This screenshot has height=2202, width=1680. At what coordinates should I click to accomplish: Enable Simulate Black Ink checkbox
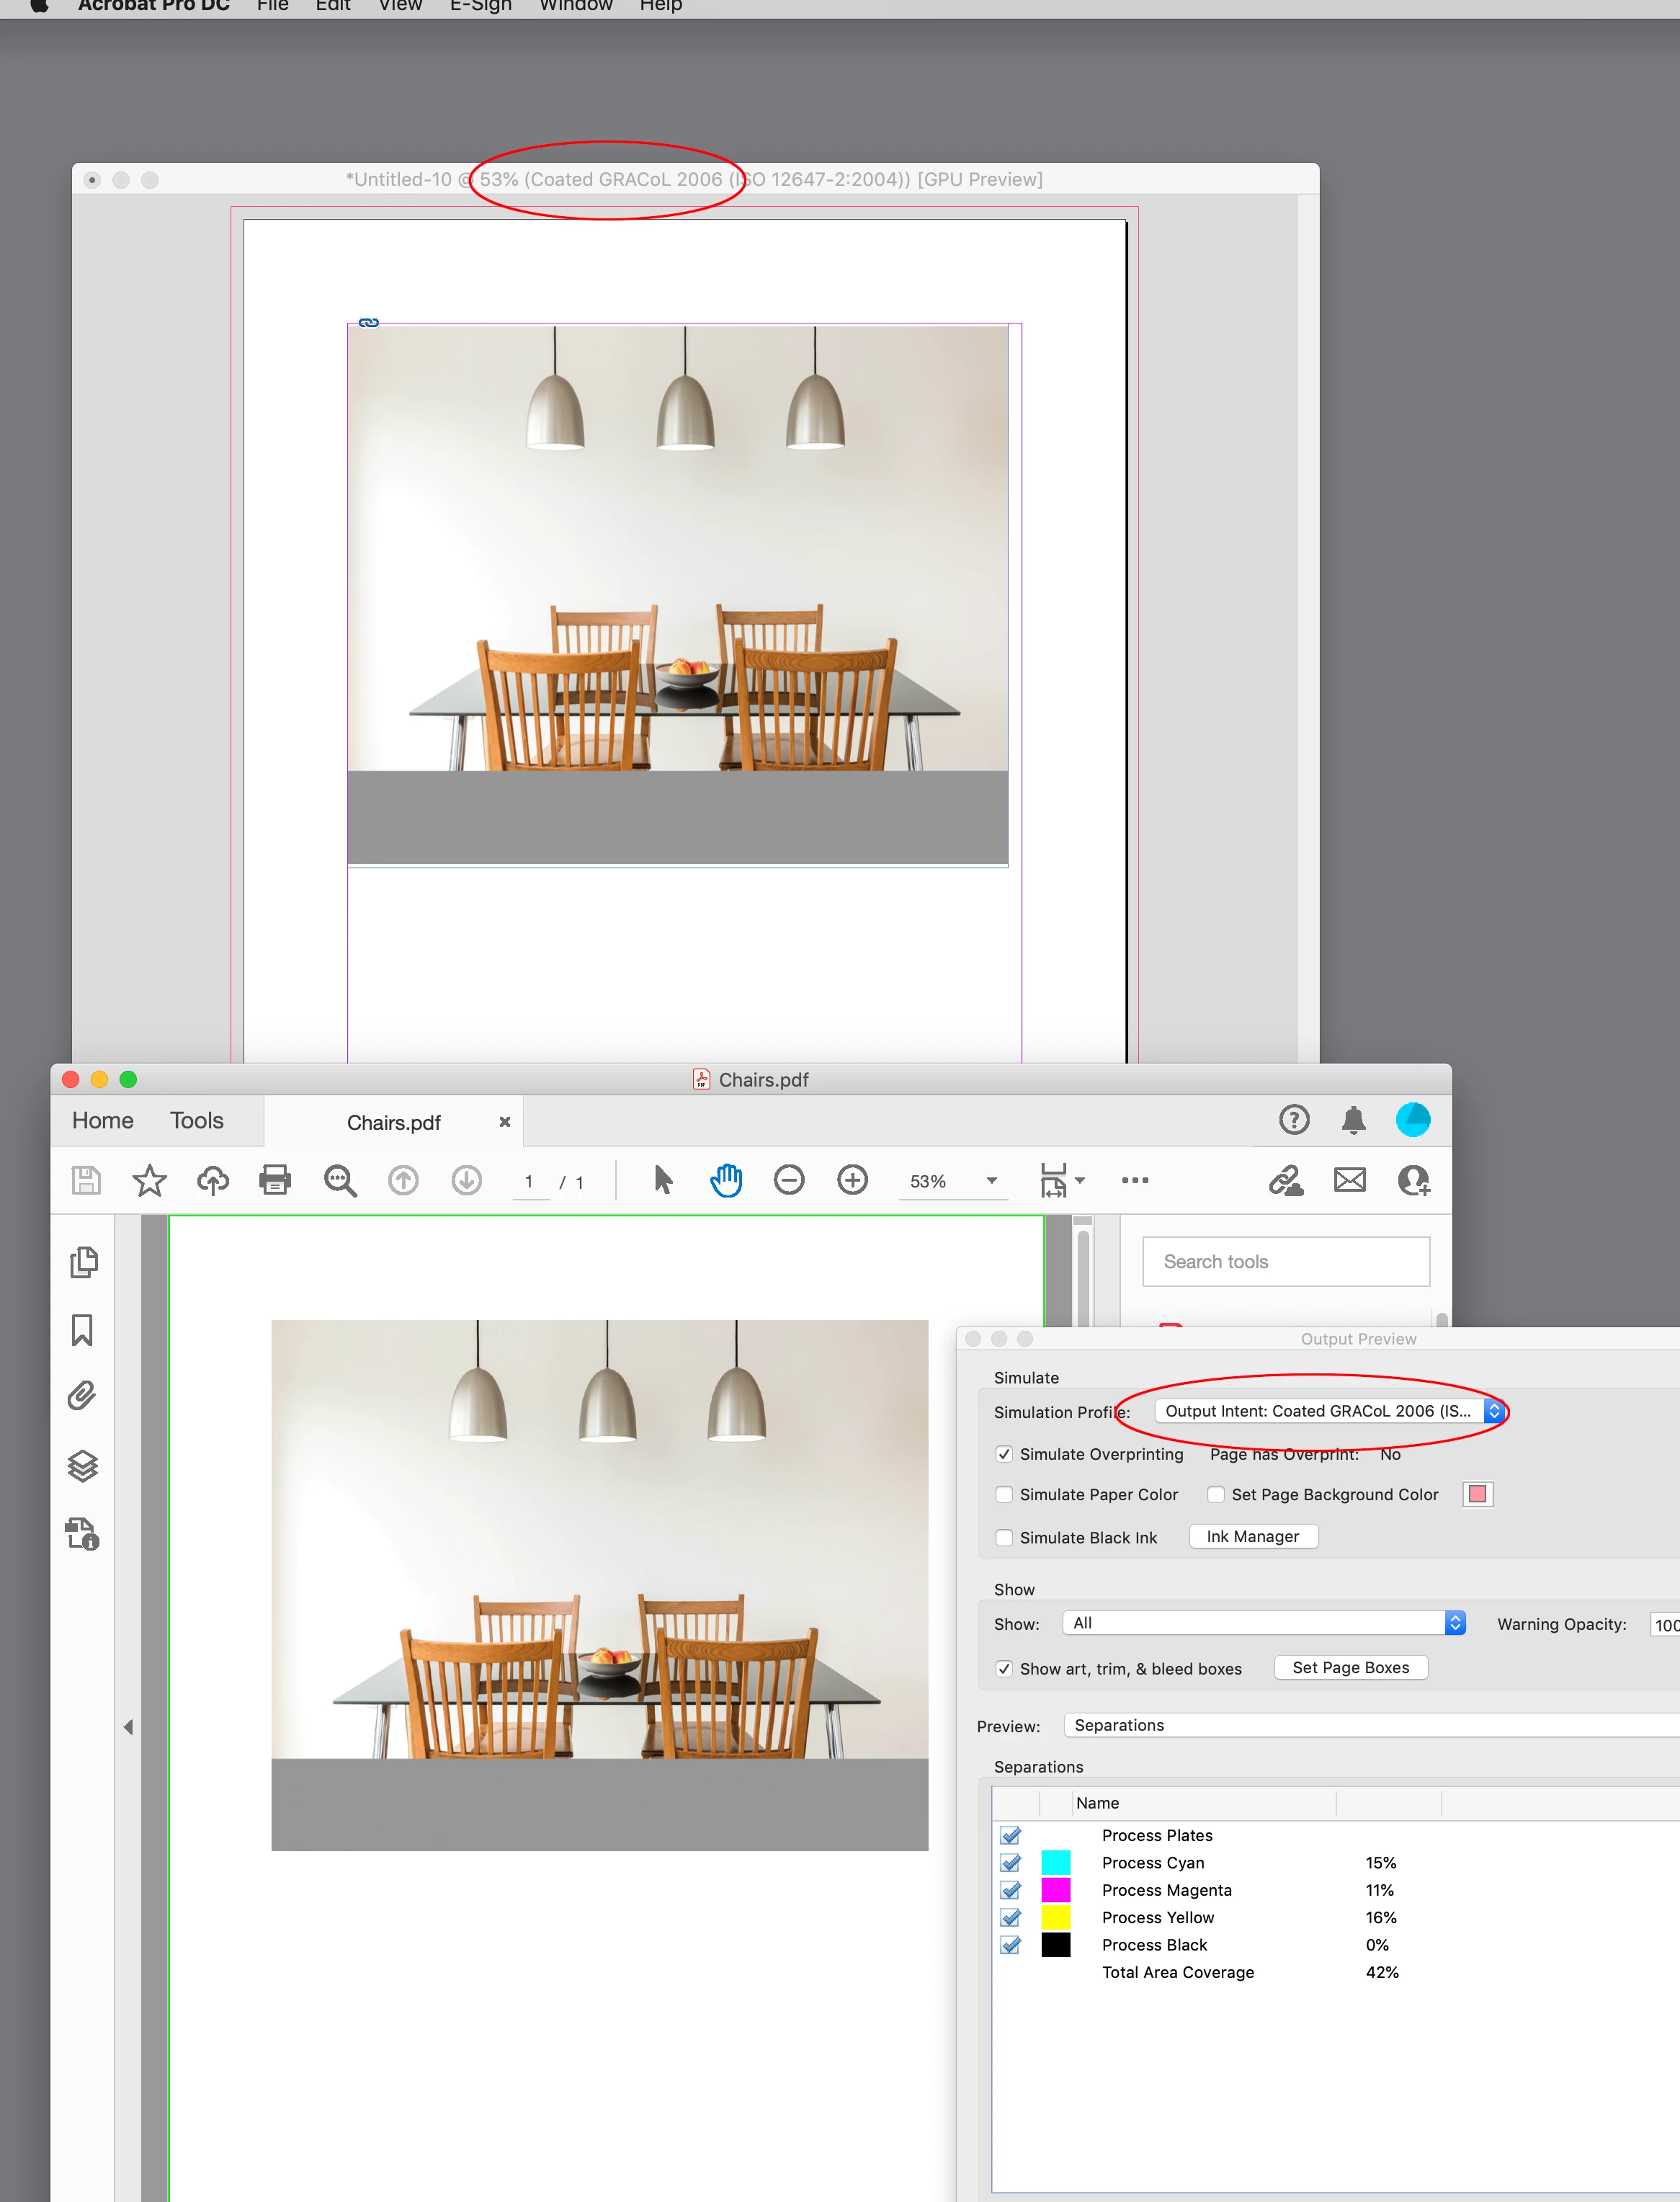coord(1004,1537)
